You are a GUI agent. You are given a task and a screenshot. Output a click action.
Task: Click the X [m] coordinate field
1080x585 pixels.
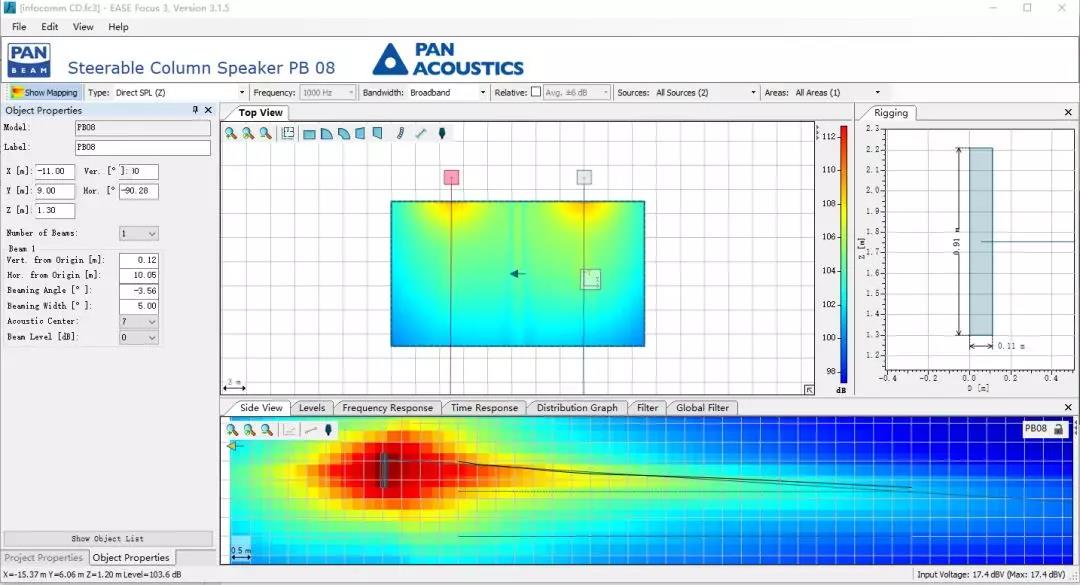pos(54,172)
